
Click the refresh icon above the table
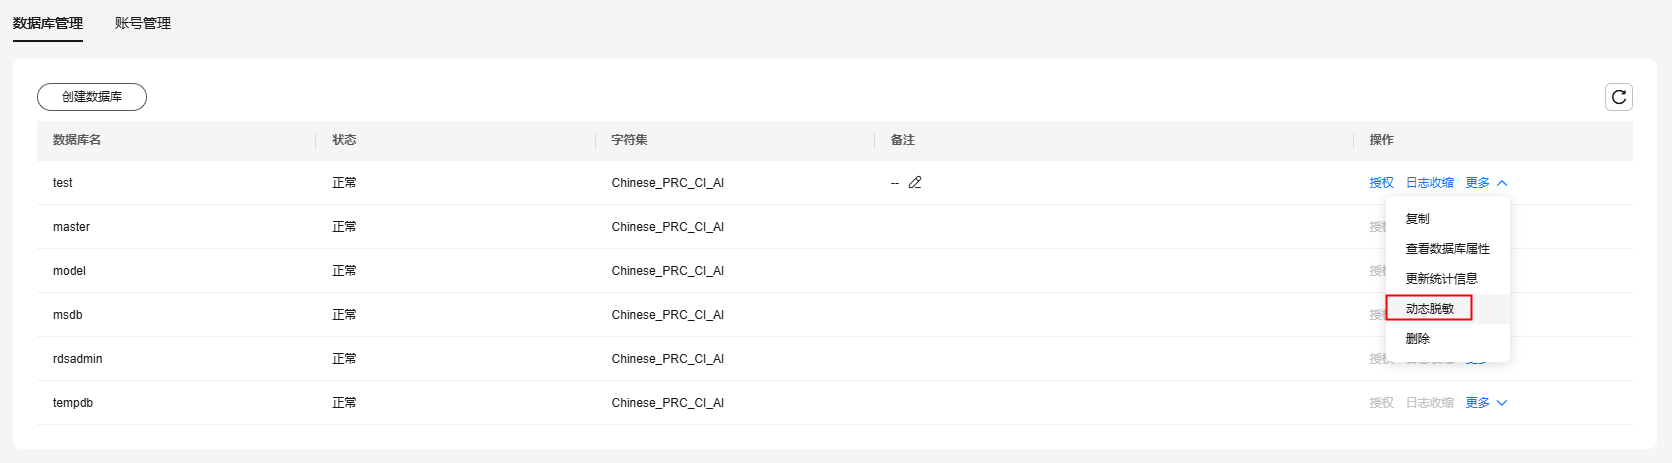1618,97
